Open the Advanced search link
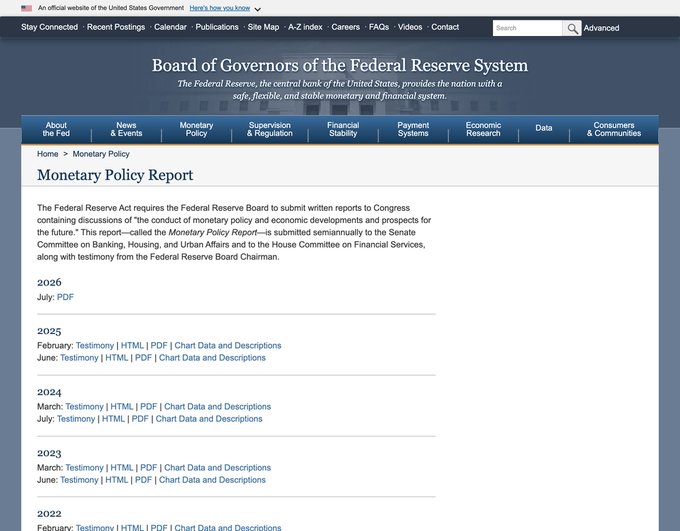Screen dimensions: 680x531 pos(601,28)
